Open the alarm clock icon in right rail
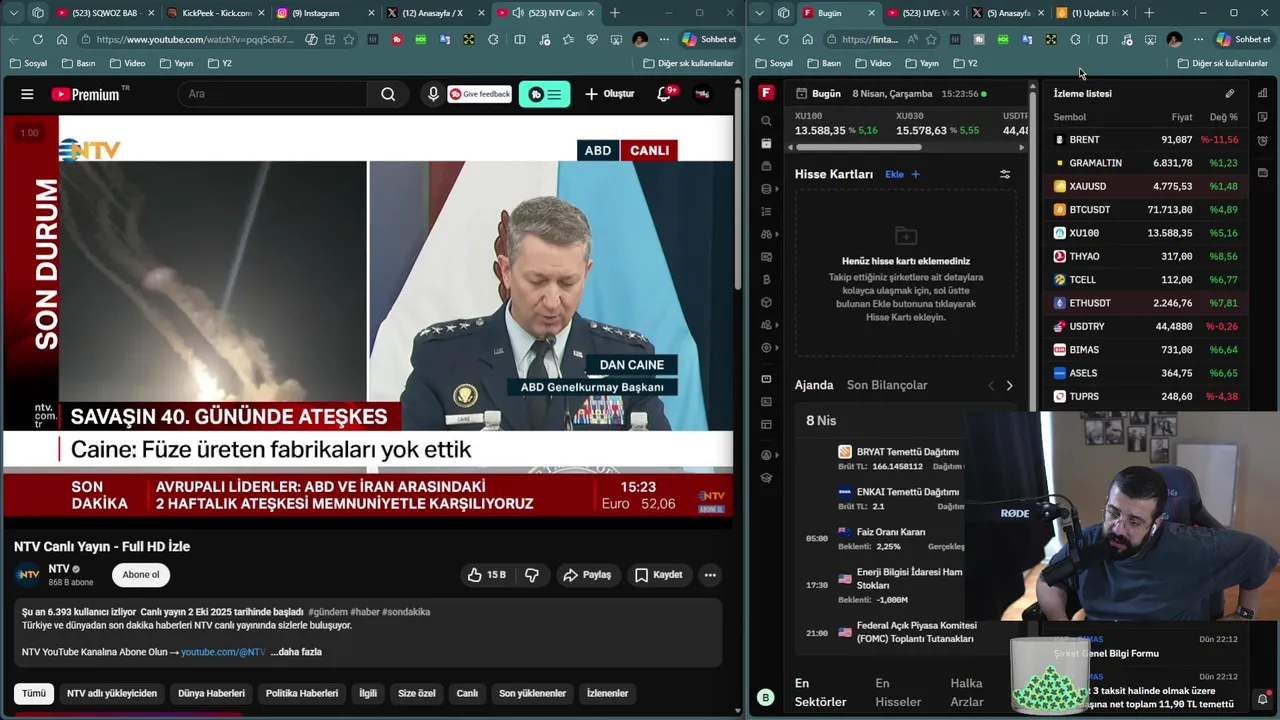This screenshot has width=1280, height=720. point(1263,141)
